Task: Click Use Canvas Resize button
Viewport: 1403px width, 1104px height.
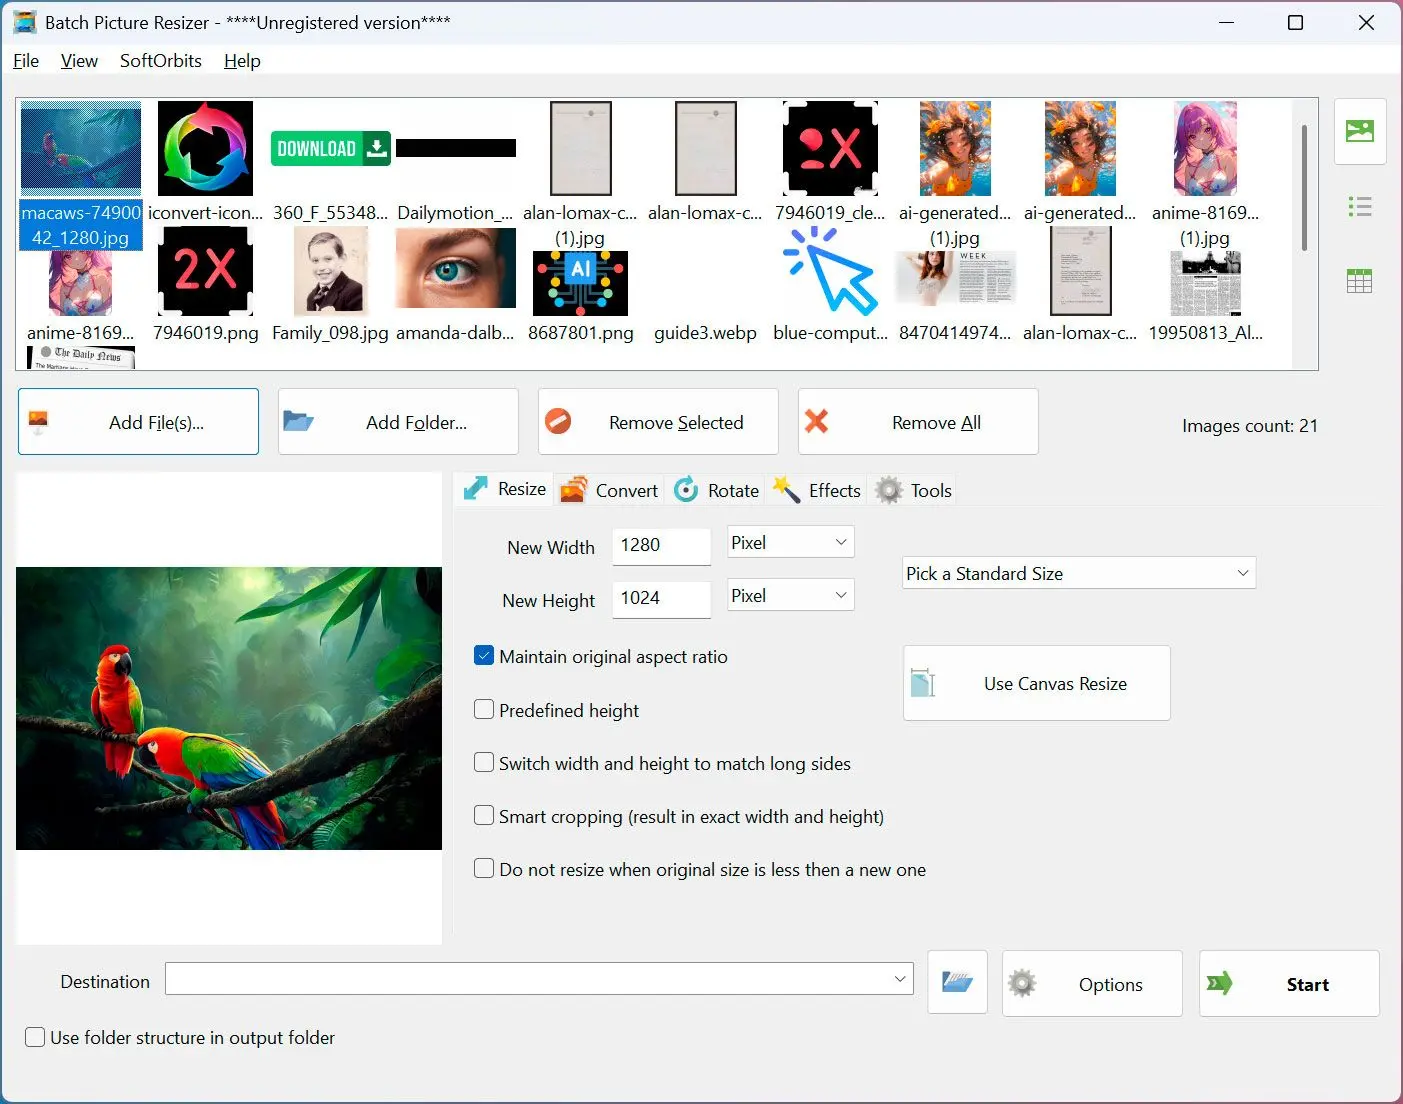Action: (x=1036, y=683)
